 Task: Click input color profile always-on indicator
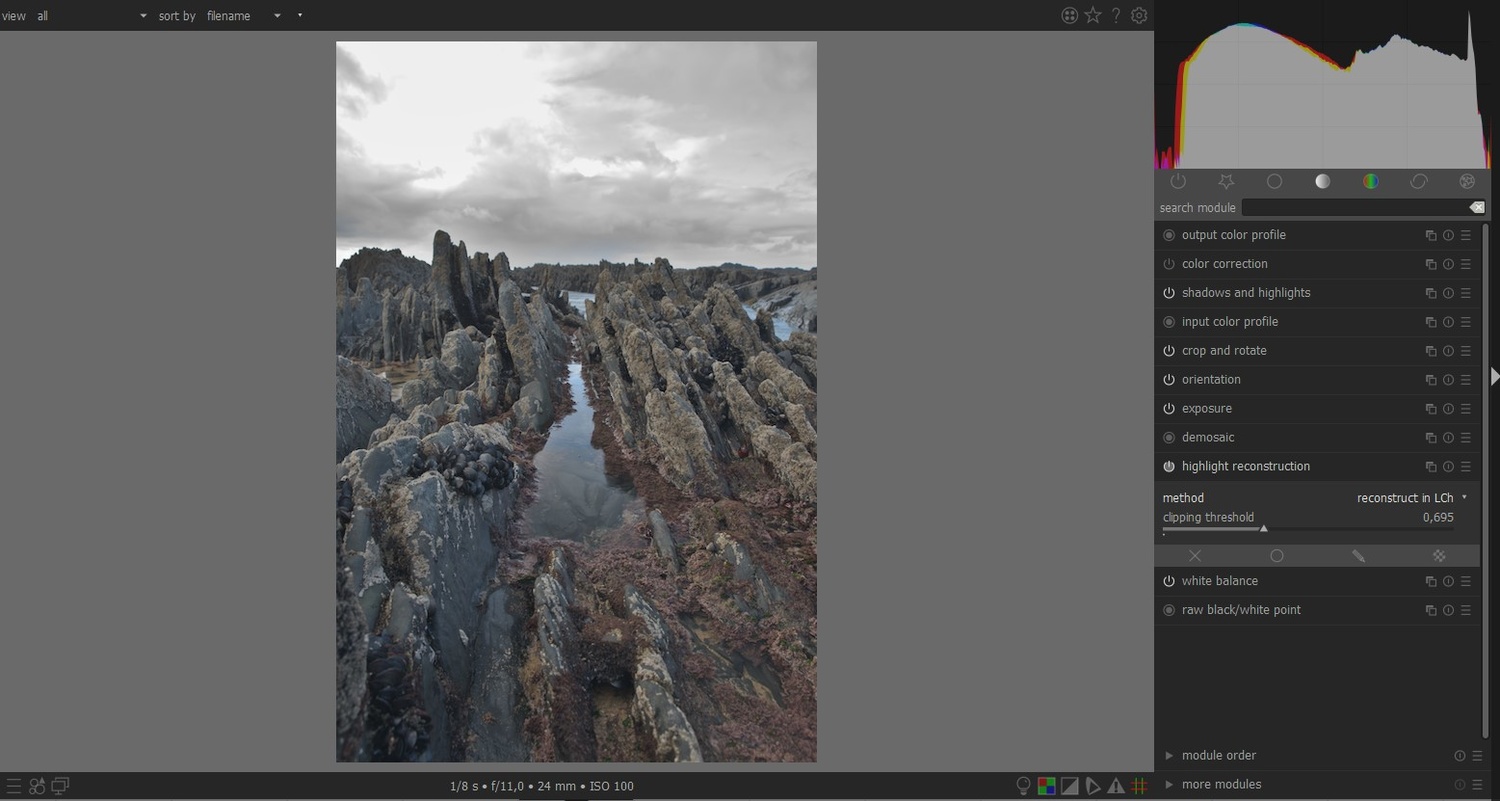click(1169, 322)
